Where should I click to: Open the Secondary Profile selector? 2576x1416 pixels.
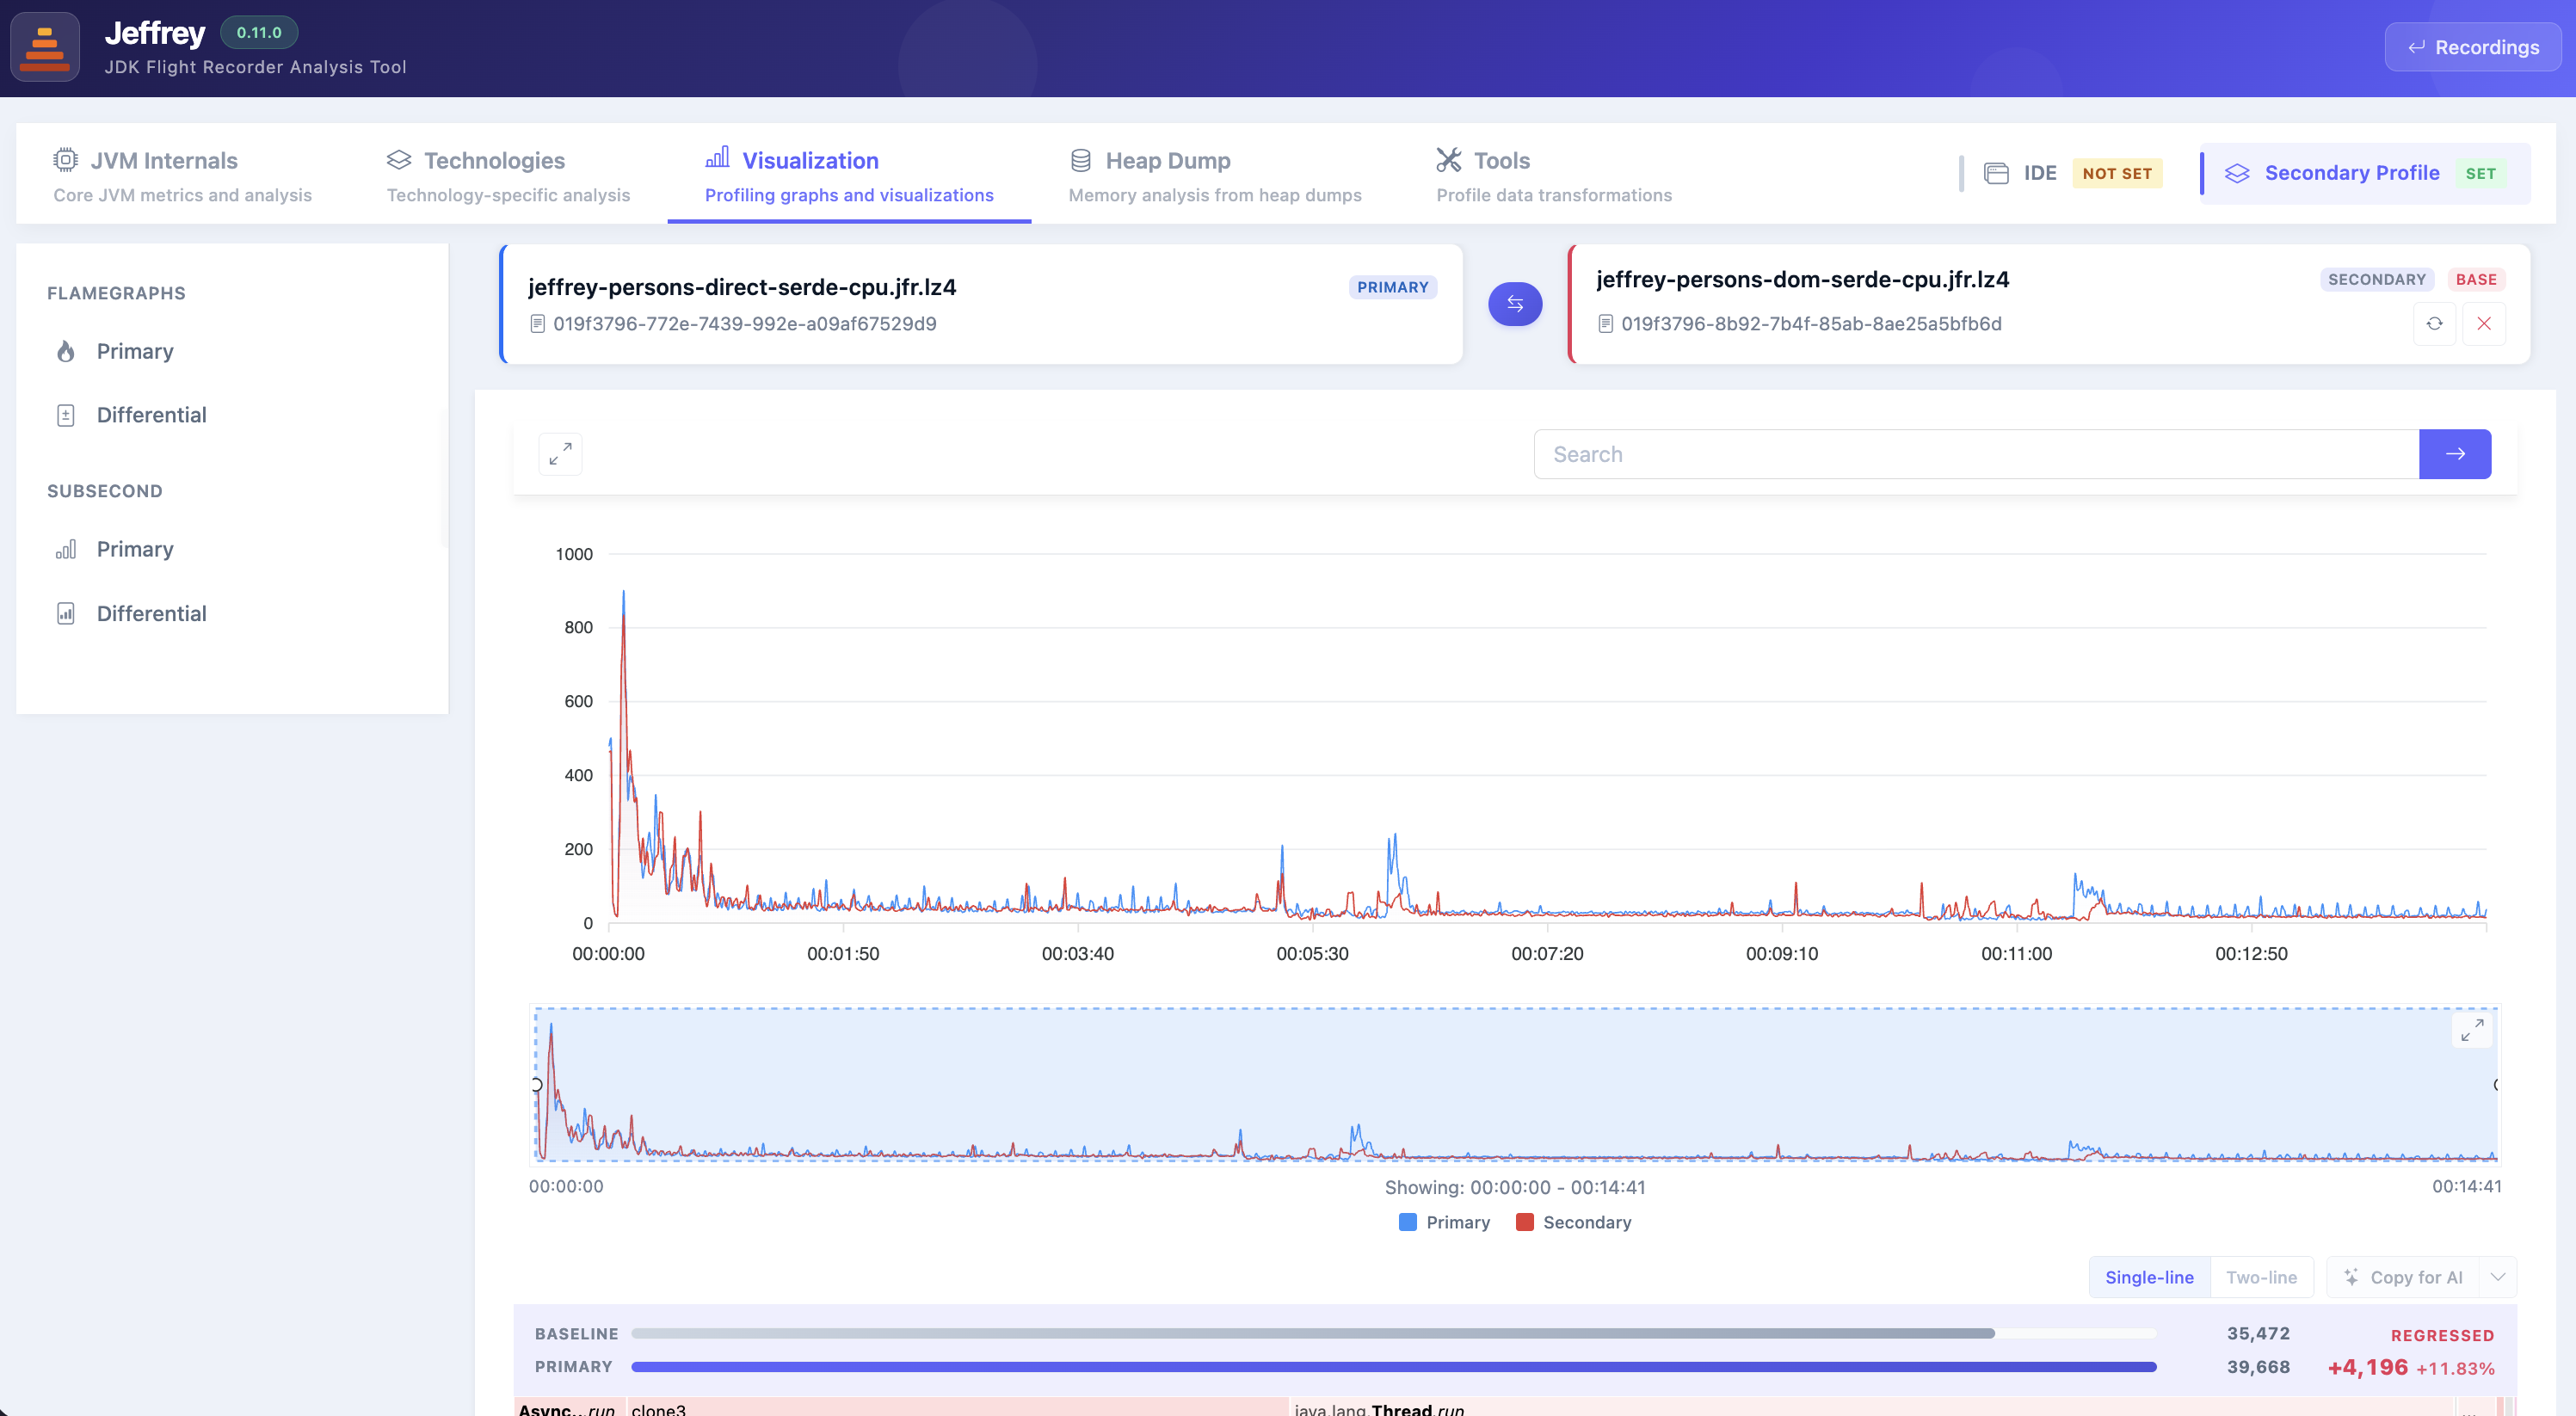click(2365, 173)
